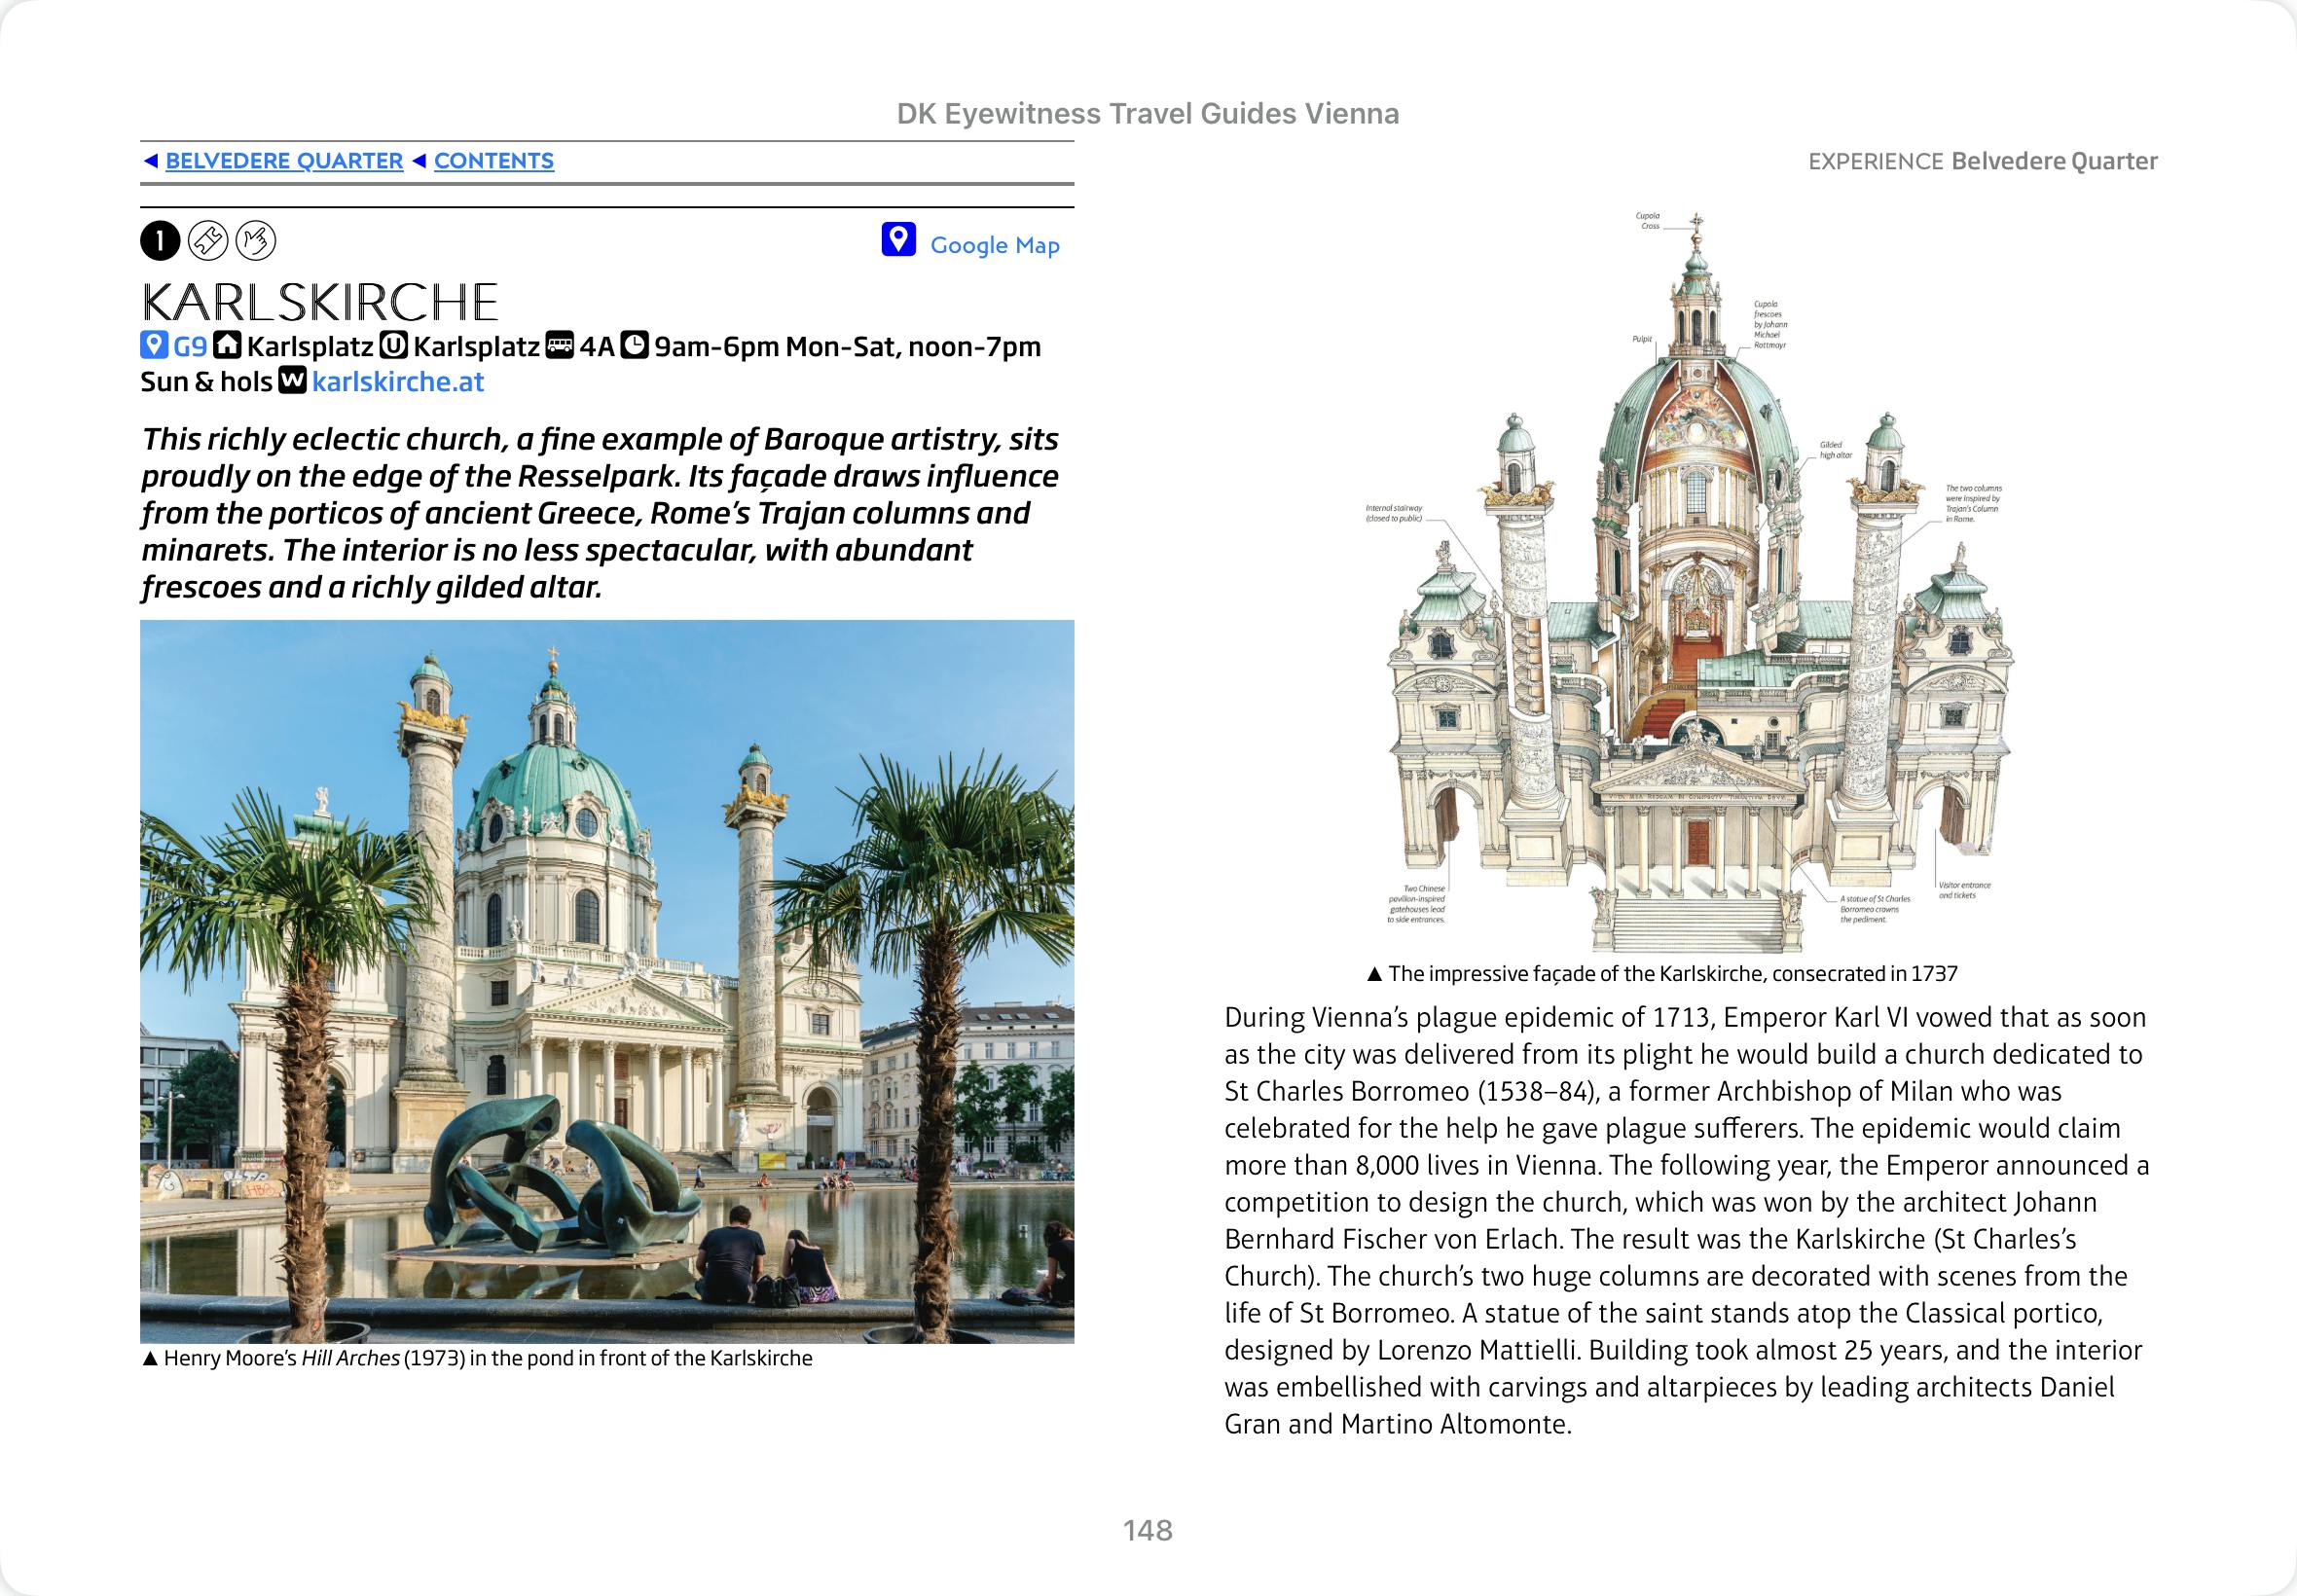Open the karlskirche.at website link

click(x=397, y=382)
